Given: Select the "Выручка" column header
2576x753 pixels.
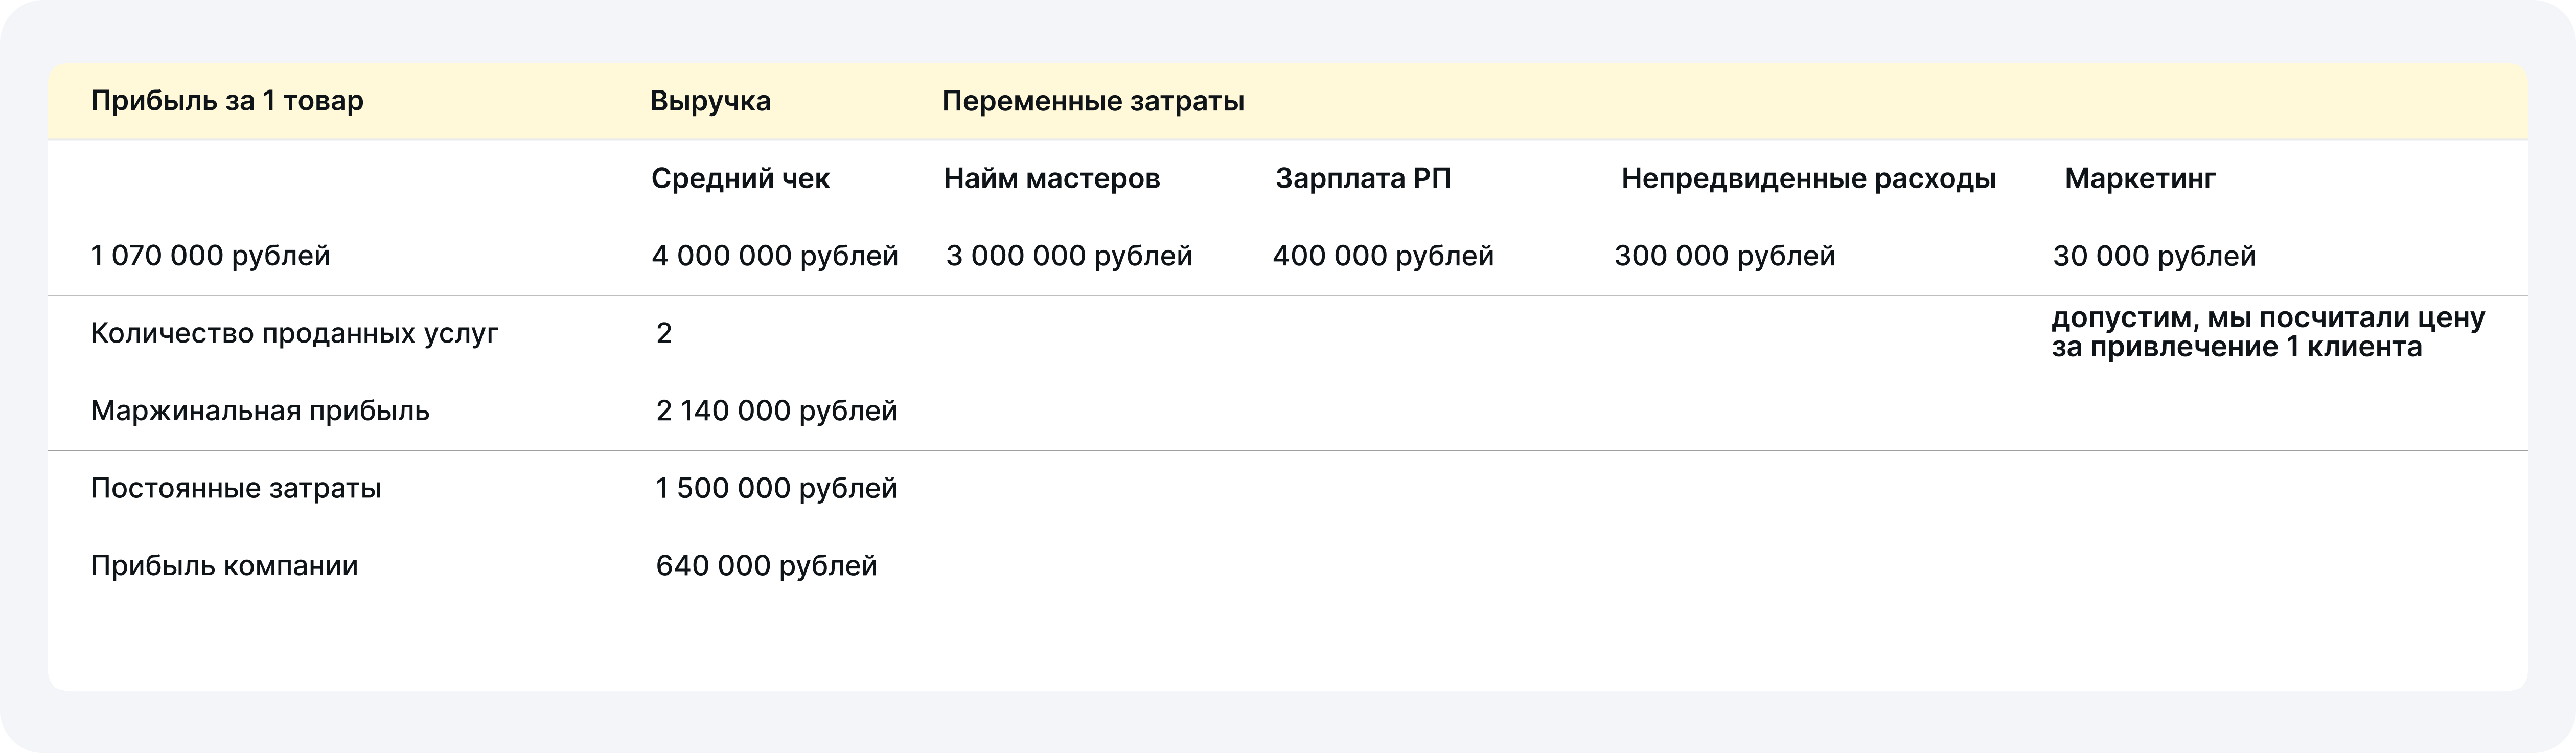Looking at the screenshot, I should pos(710,101).
